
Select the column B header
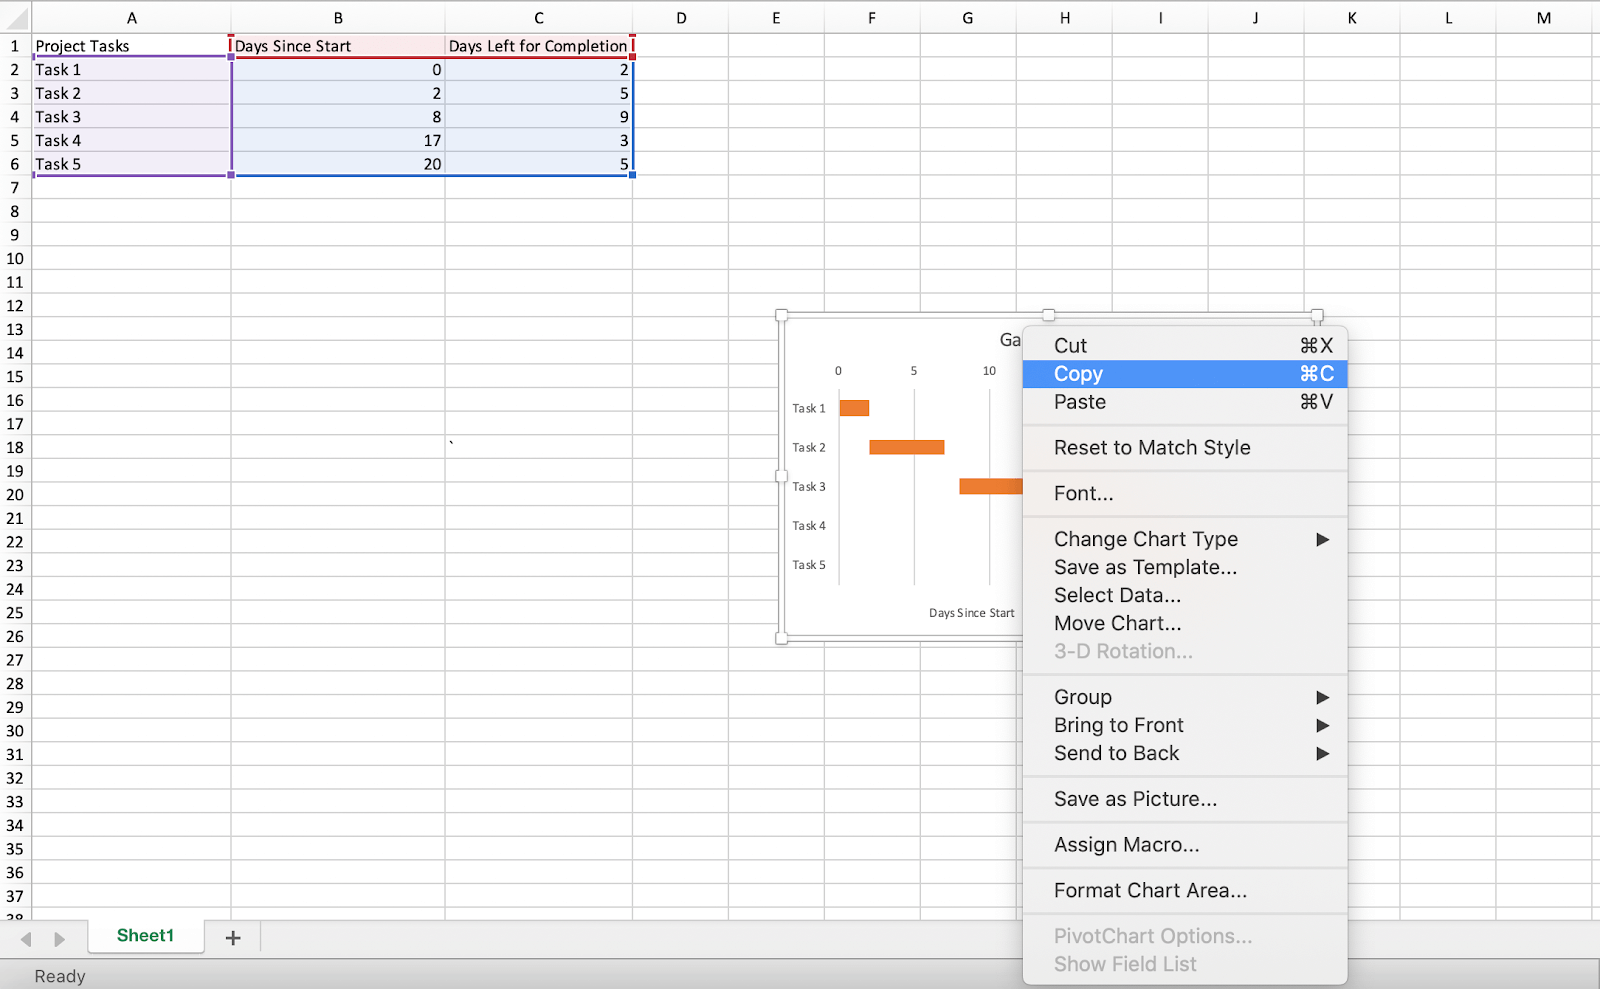pos(338,17)
